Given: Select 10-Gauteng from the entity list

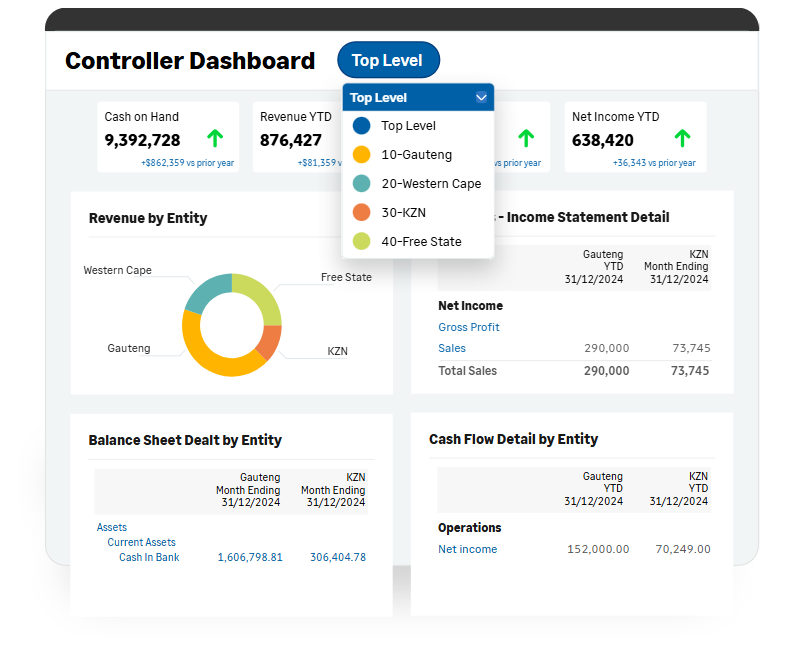Looking at the screenshot, I should pyautogui.click(x=416, y=155).
